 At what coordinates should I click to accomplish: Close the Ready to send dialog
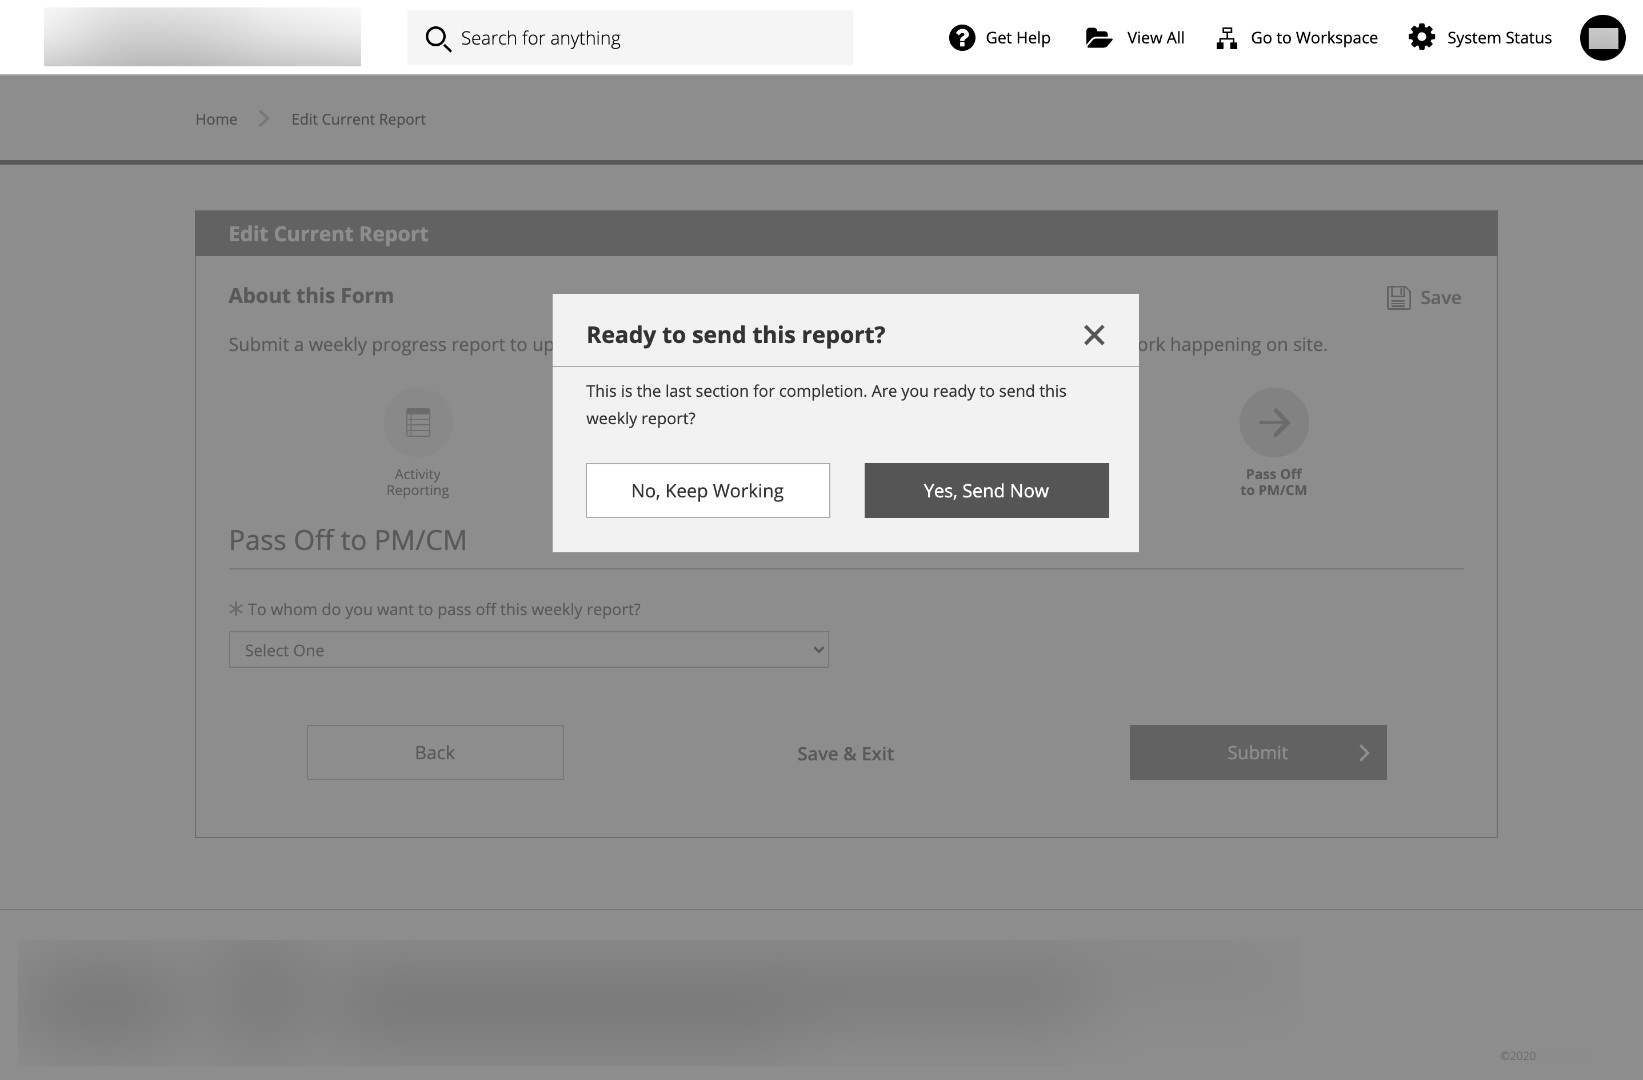point(1094,335)
